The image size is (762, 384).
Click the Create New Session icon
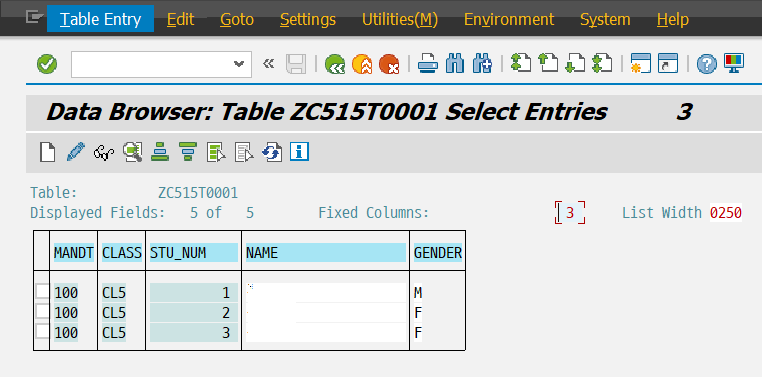(641, 64)
